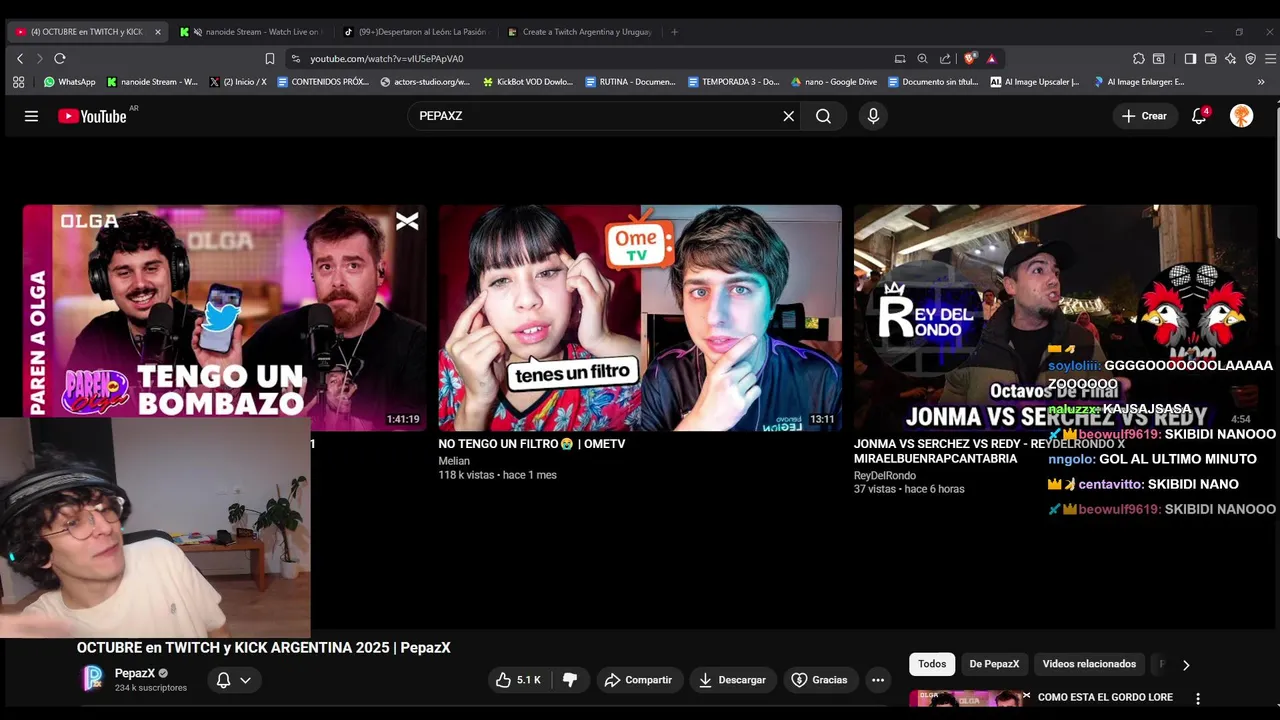Close the OCTUBRE en TWITCH tab

point(157,32)
